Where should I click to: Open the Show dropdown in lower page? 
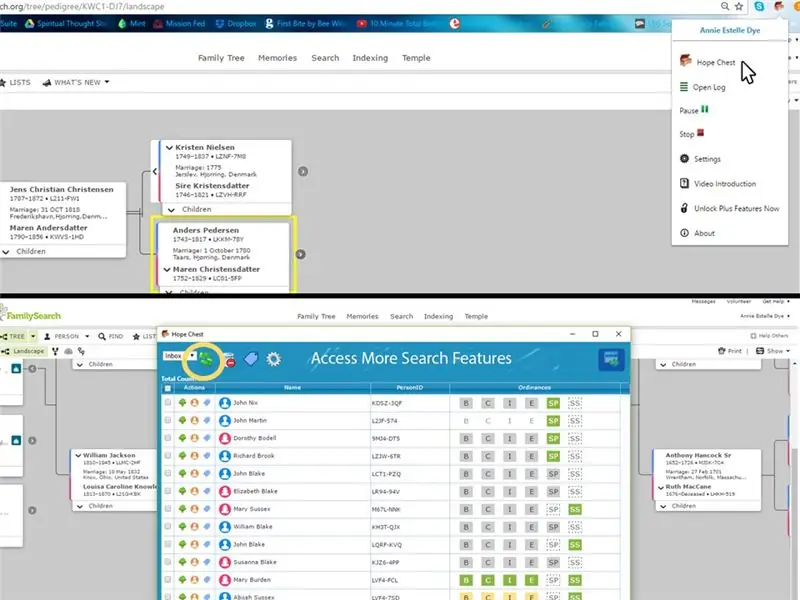[x=772, y=351]
